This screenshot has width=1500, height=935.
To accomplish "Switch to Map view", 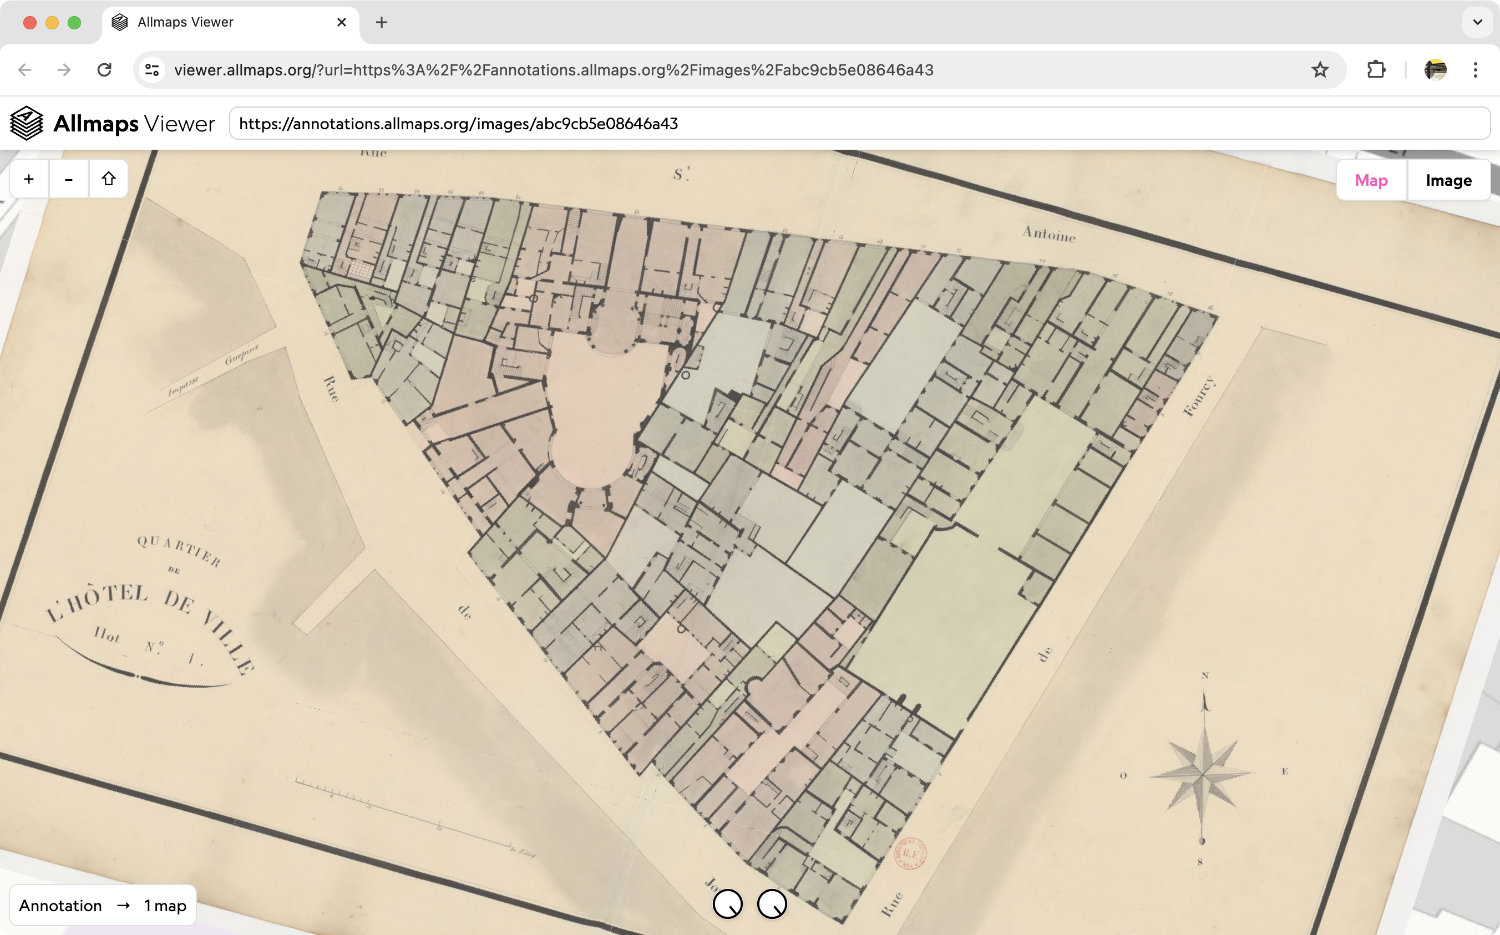I will [x=1371, y=180].
